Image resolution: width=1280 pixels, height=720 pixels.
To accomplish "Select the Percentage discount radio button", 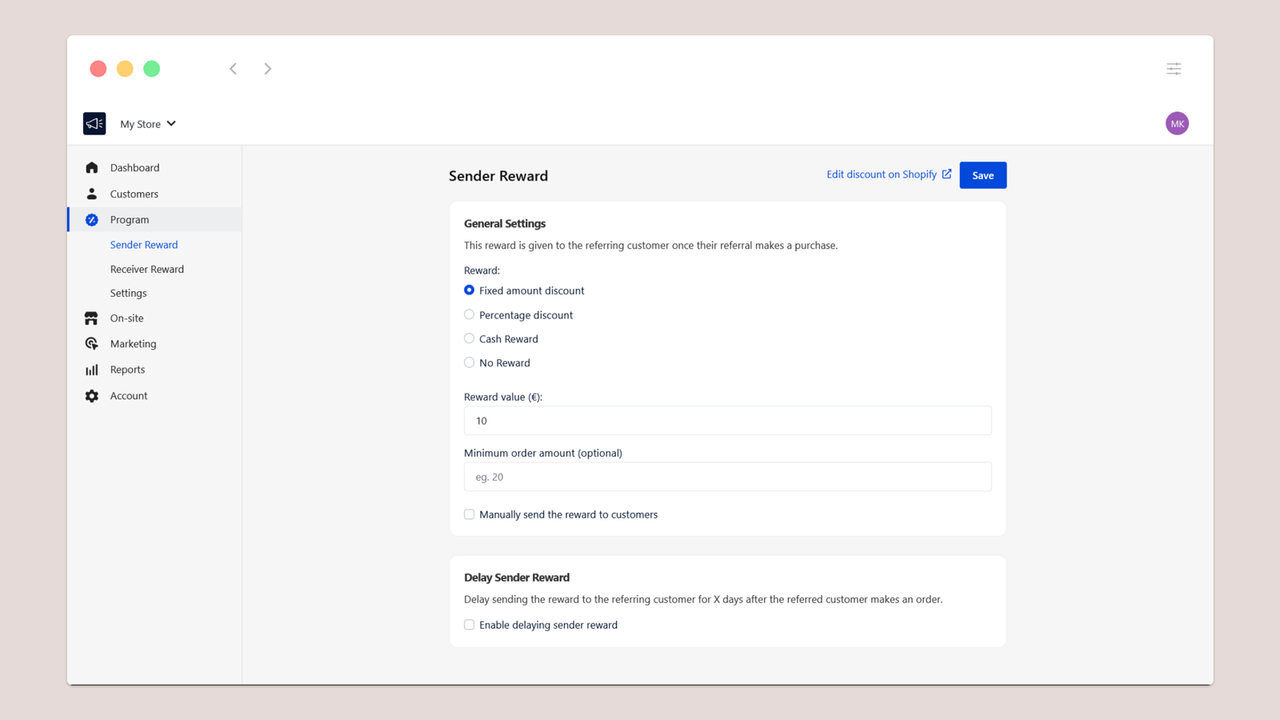I will click(x=469, y=315).
